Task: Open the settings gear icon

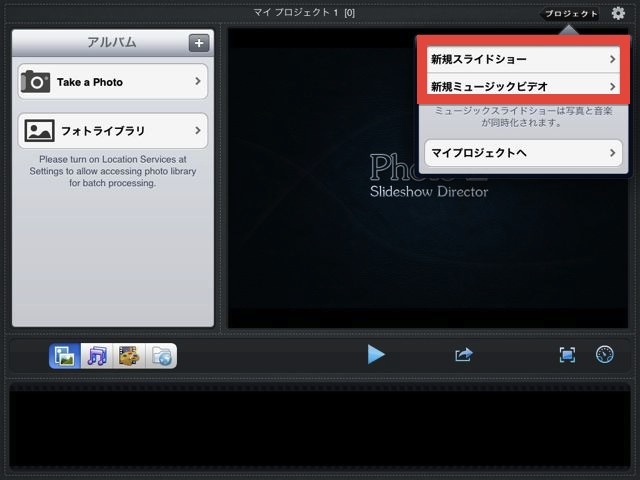Action: (x=618, y=13)
